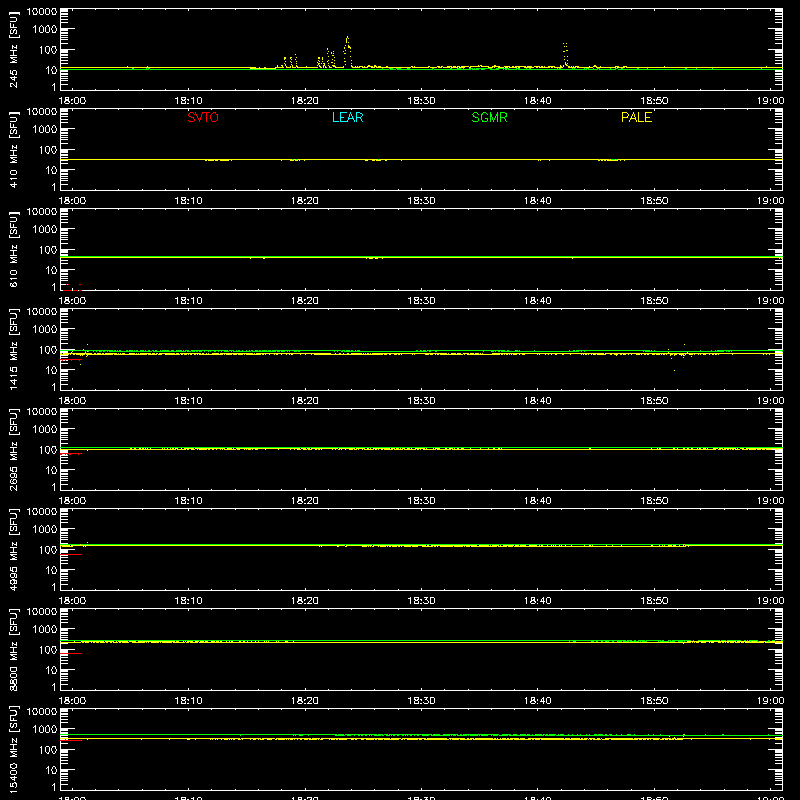Click the red SVTO station label
Image resolution: width=800 pixels, height=800 pixels.
coord(203,117)
